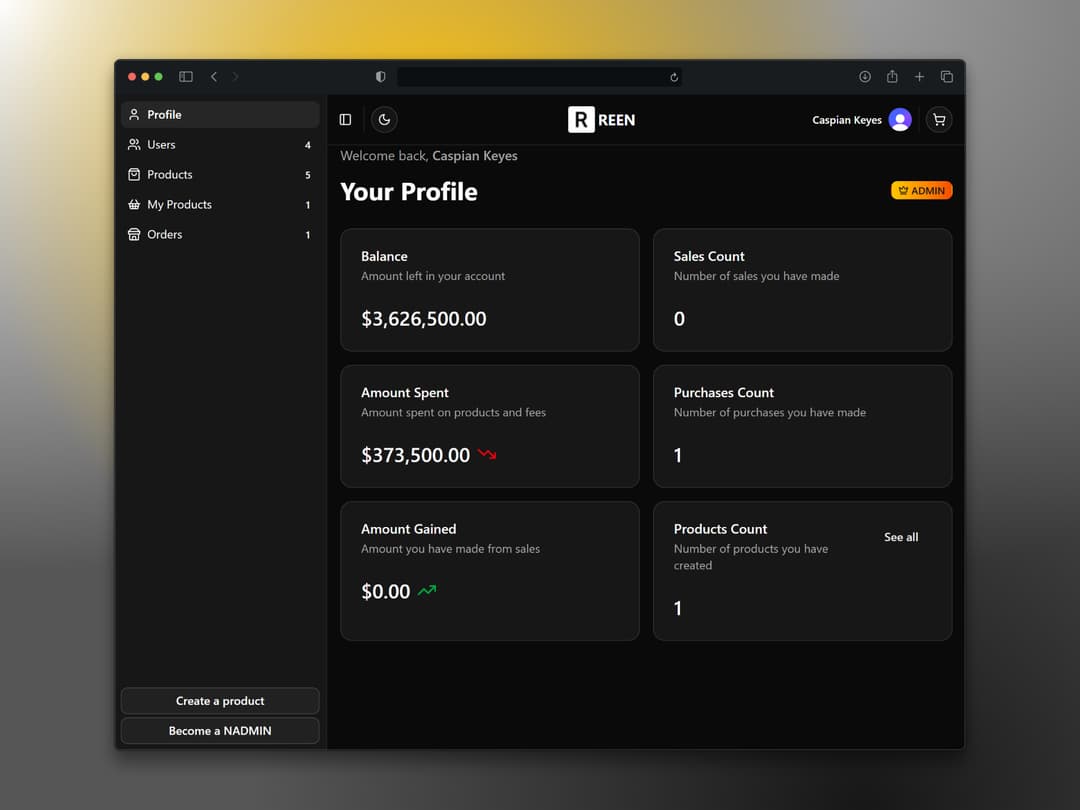Click the browser share icon

(892, 76)
